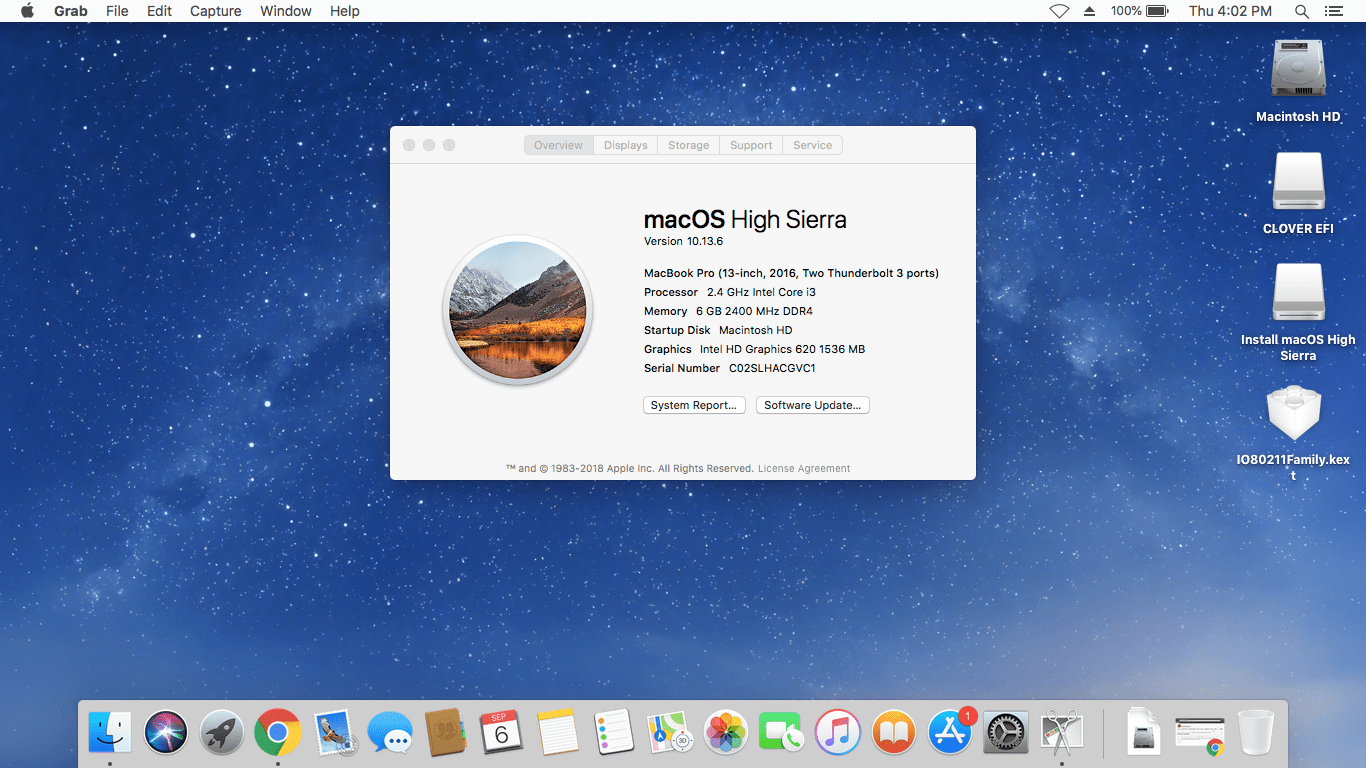Click Intel HD Graphics 620 1536 MB text

point(782,349)
